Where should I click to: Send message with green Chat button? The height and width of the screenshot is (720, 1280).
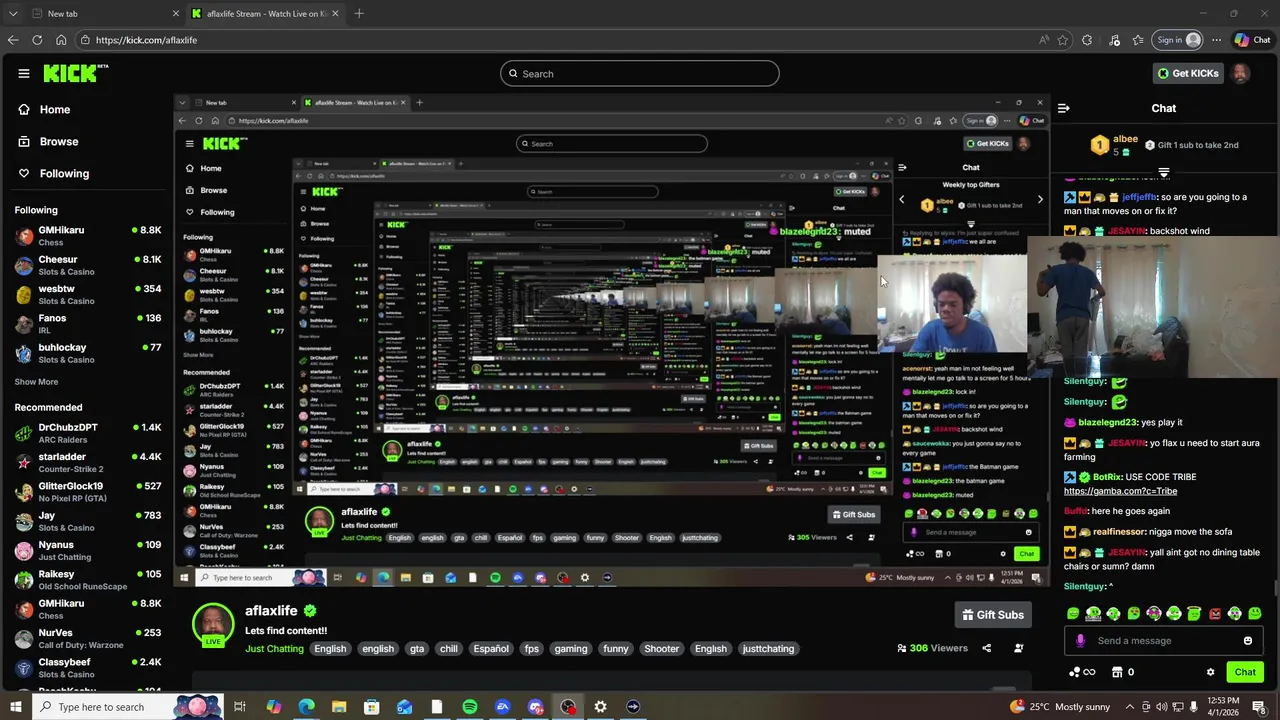click(x=1245, y=672)
